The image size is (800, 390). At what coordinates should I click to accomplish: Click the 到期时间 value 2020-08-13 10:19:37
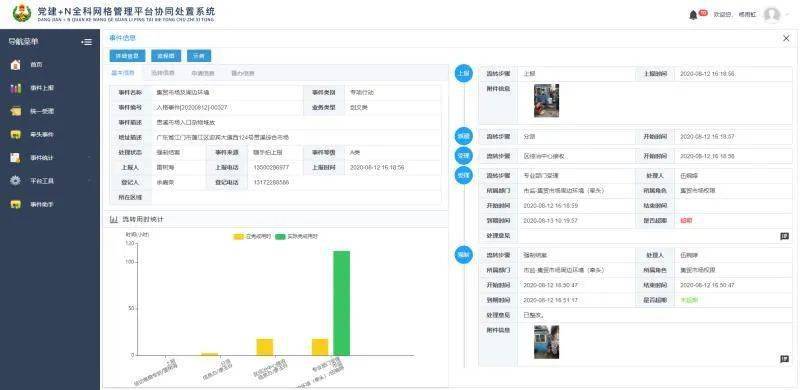[551, 221]
